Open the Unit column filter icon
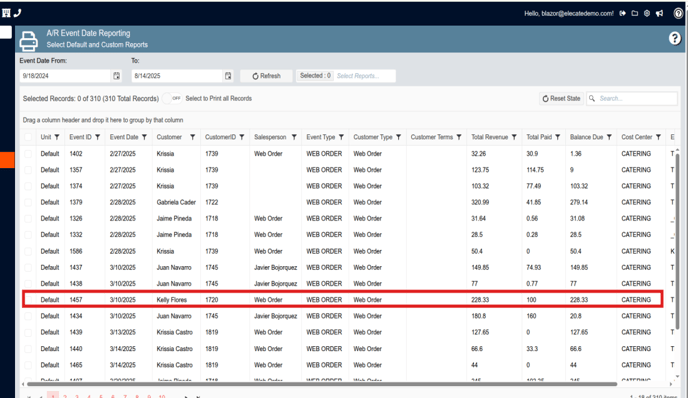The height and width of the screenshot is (398, 688). (57, 137)
